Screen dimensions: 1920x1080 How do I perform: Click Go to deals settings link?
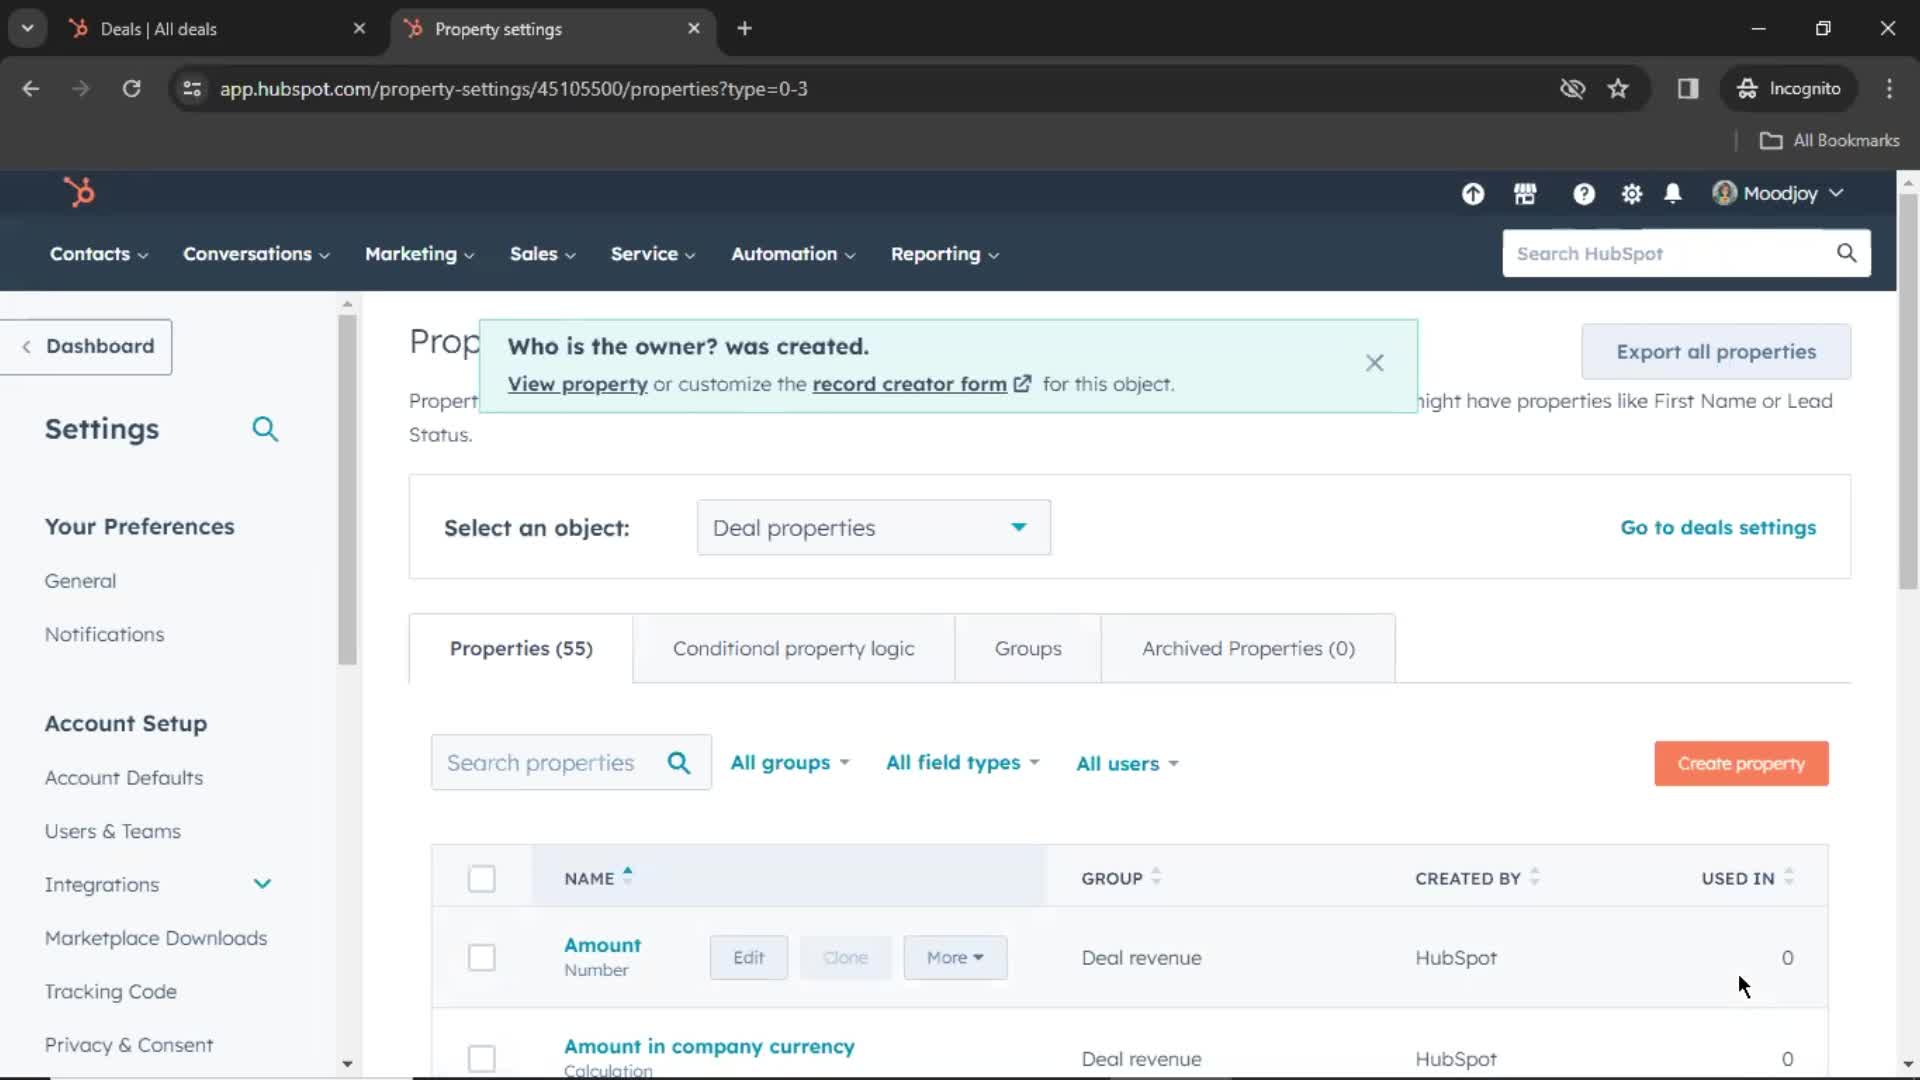pos(1718,527)
